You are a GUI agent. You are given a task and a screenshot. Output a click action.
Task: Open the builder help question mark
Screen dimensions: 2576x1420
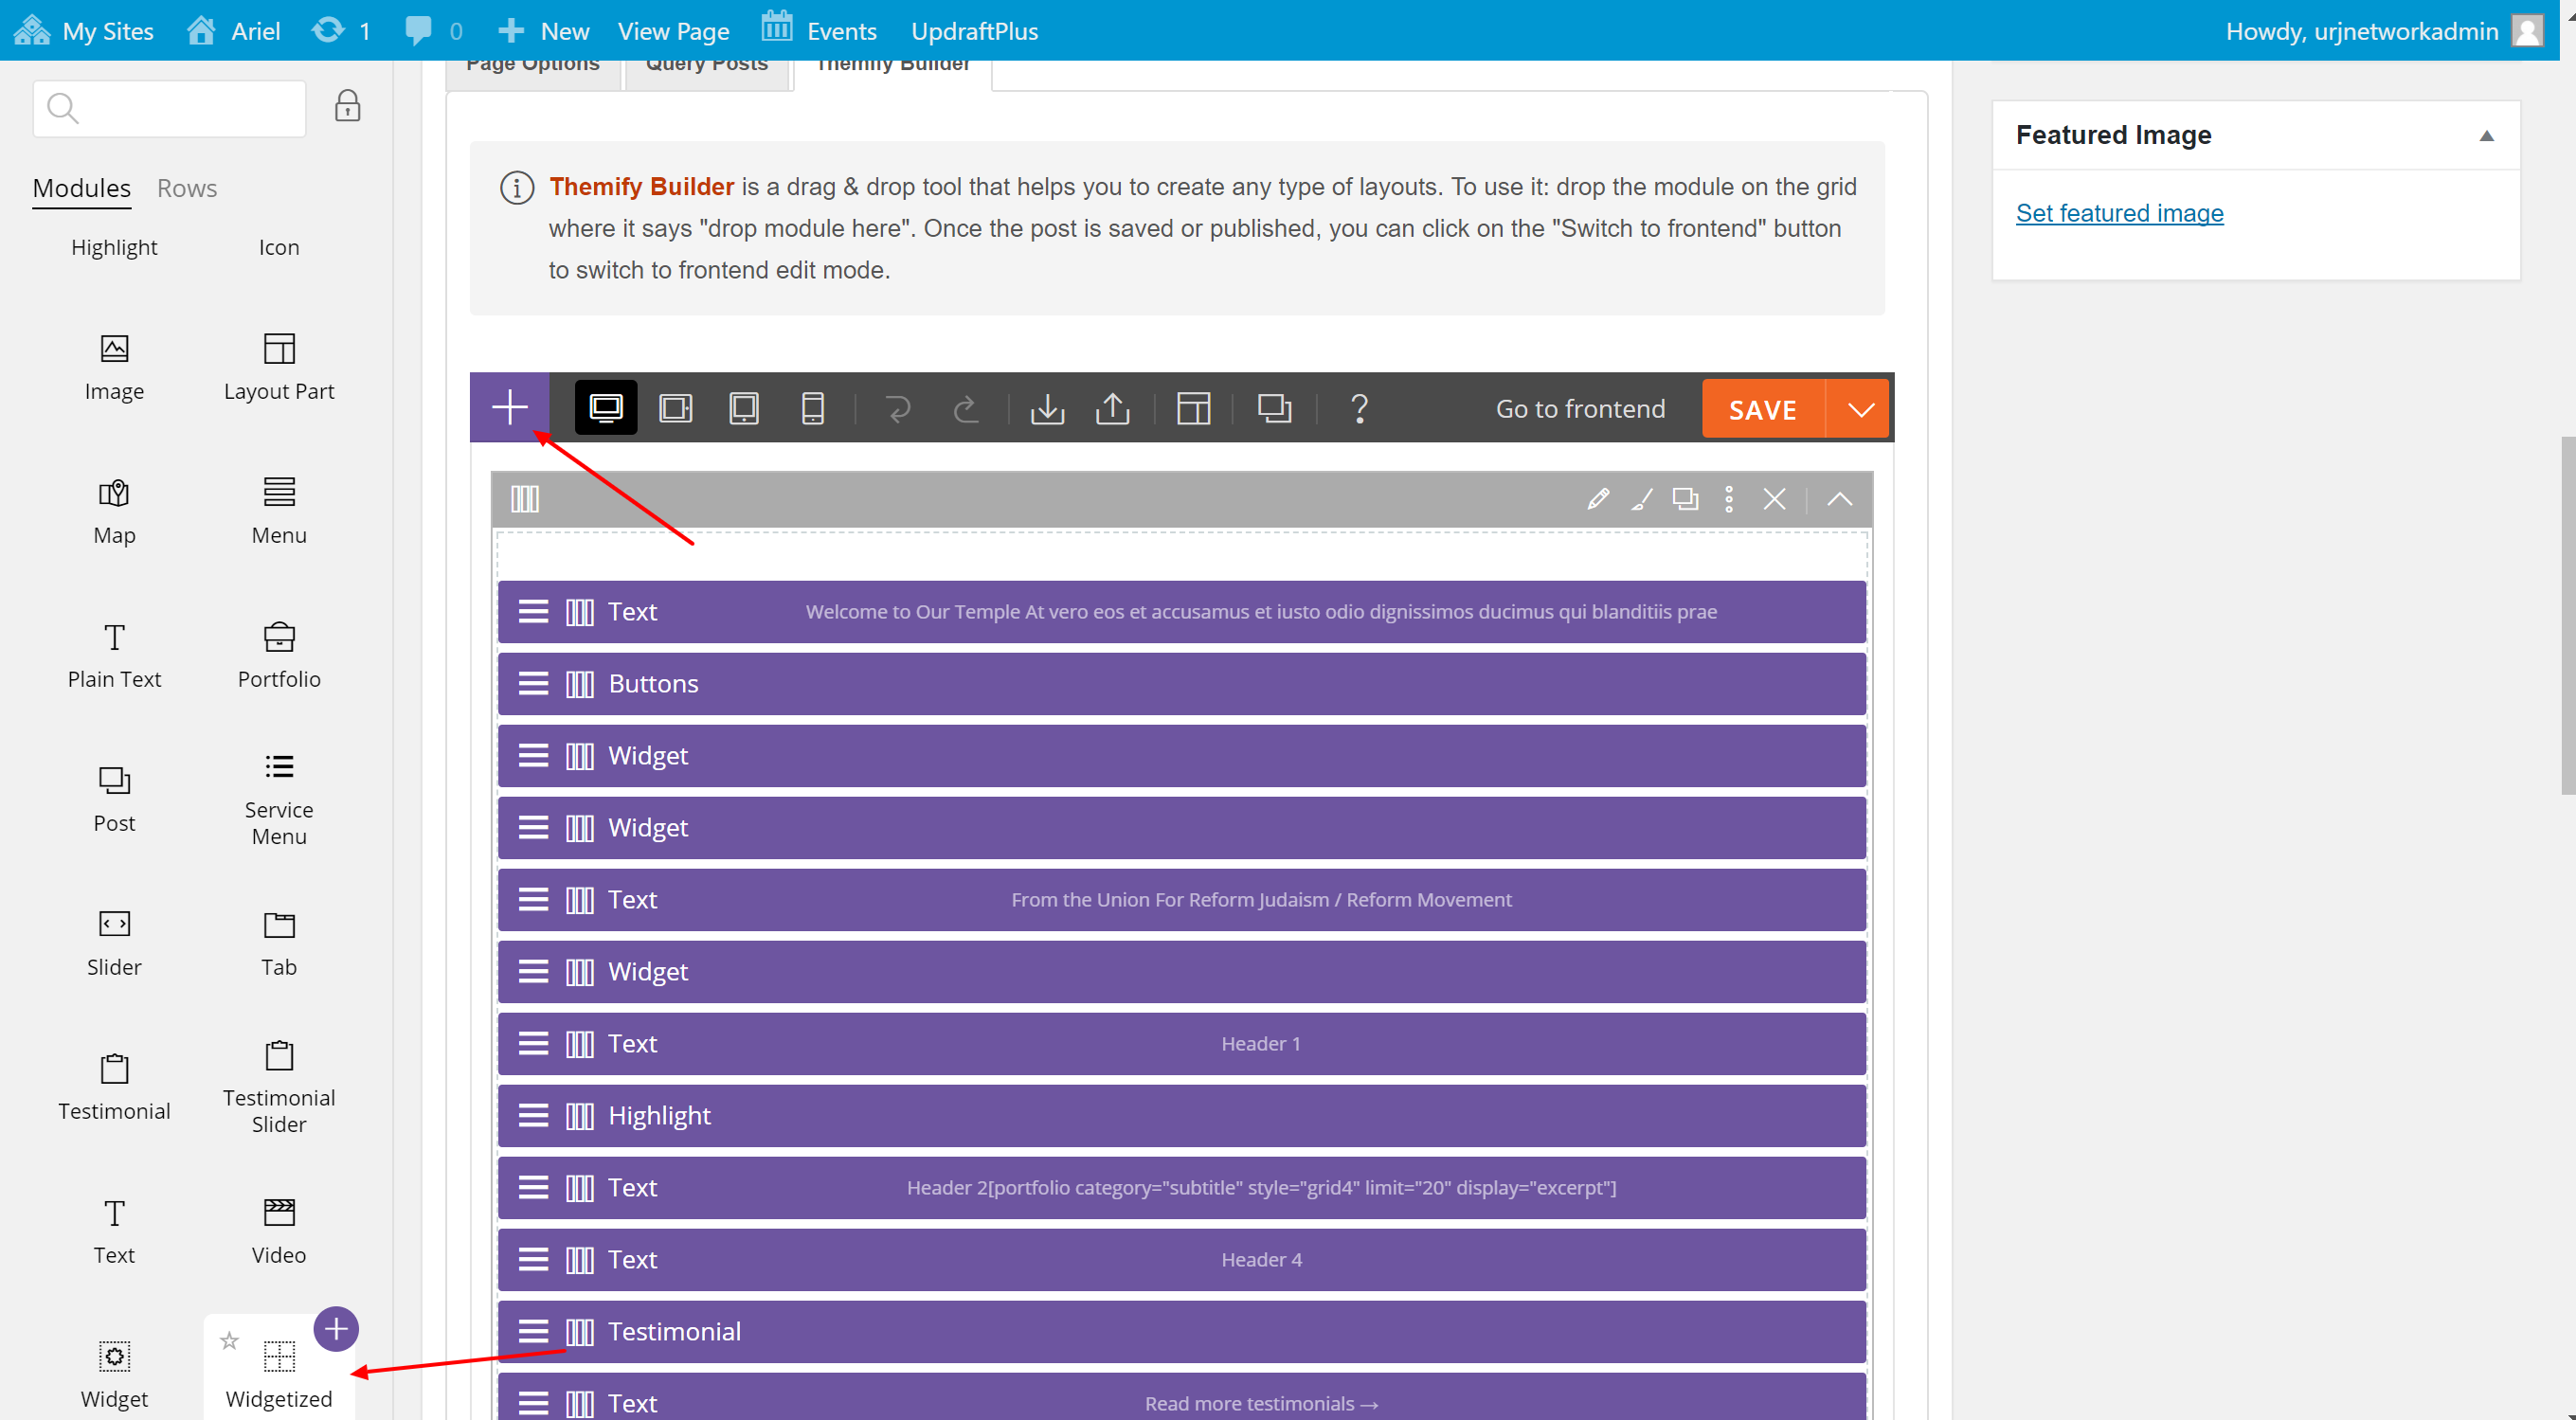coord(1359,408)
